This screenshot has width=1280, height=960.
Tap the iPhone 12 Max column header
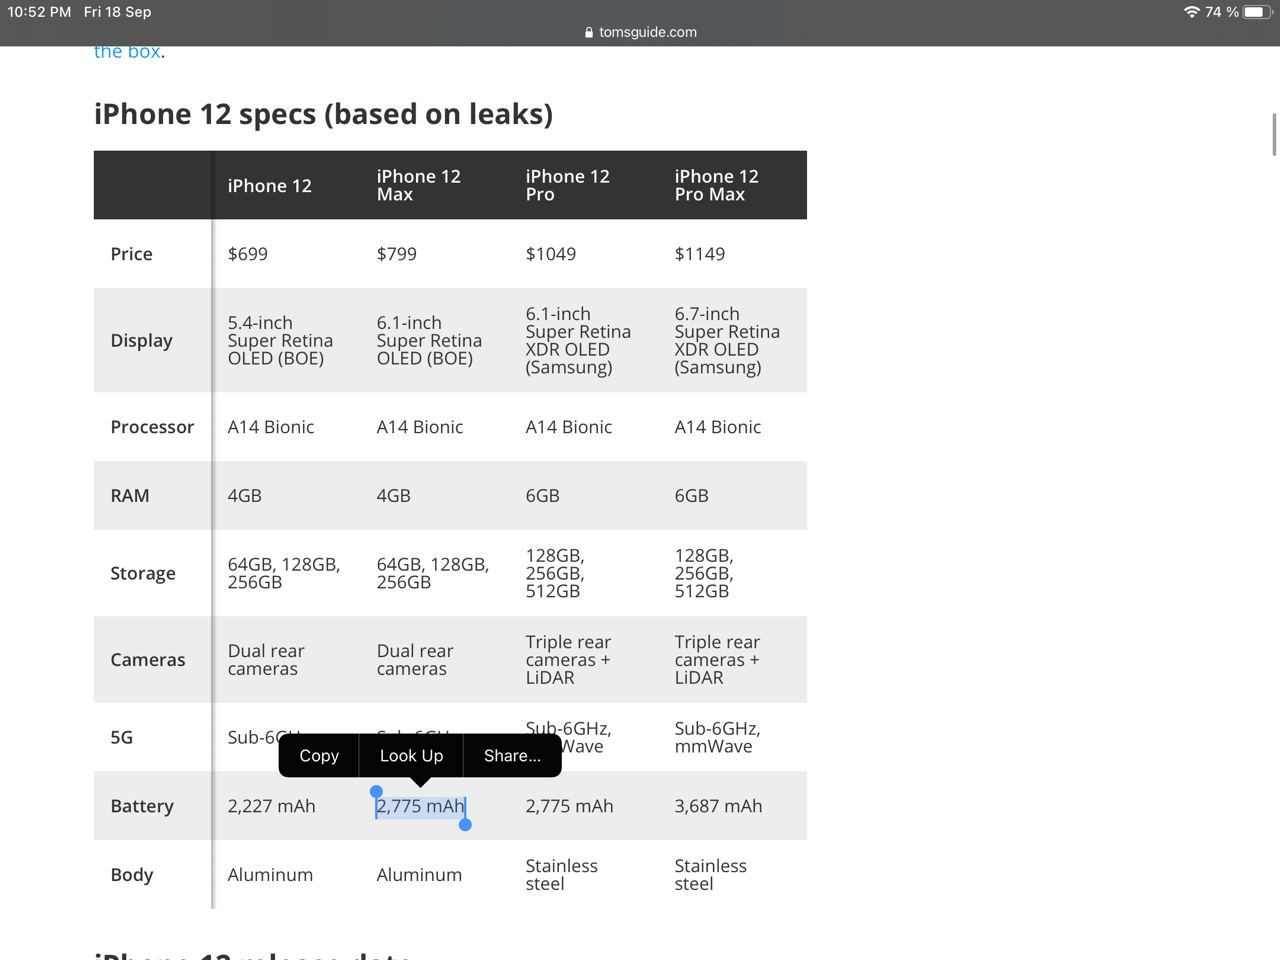[419, 185]
